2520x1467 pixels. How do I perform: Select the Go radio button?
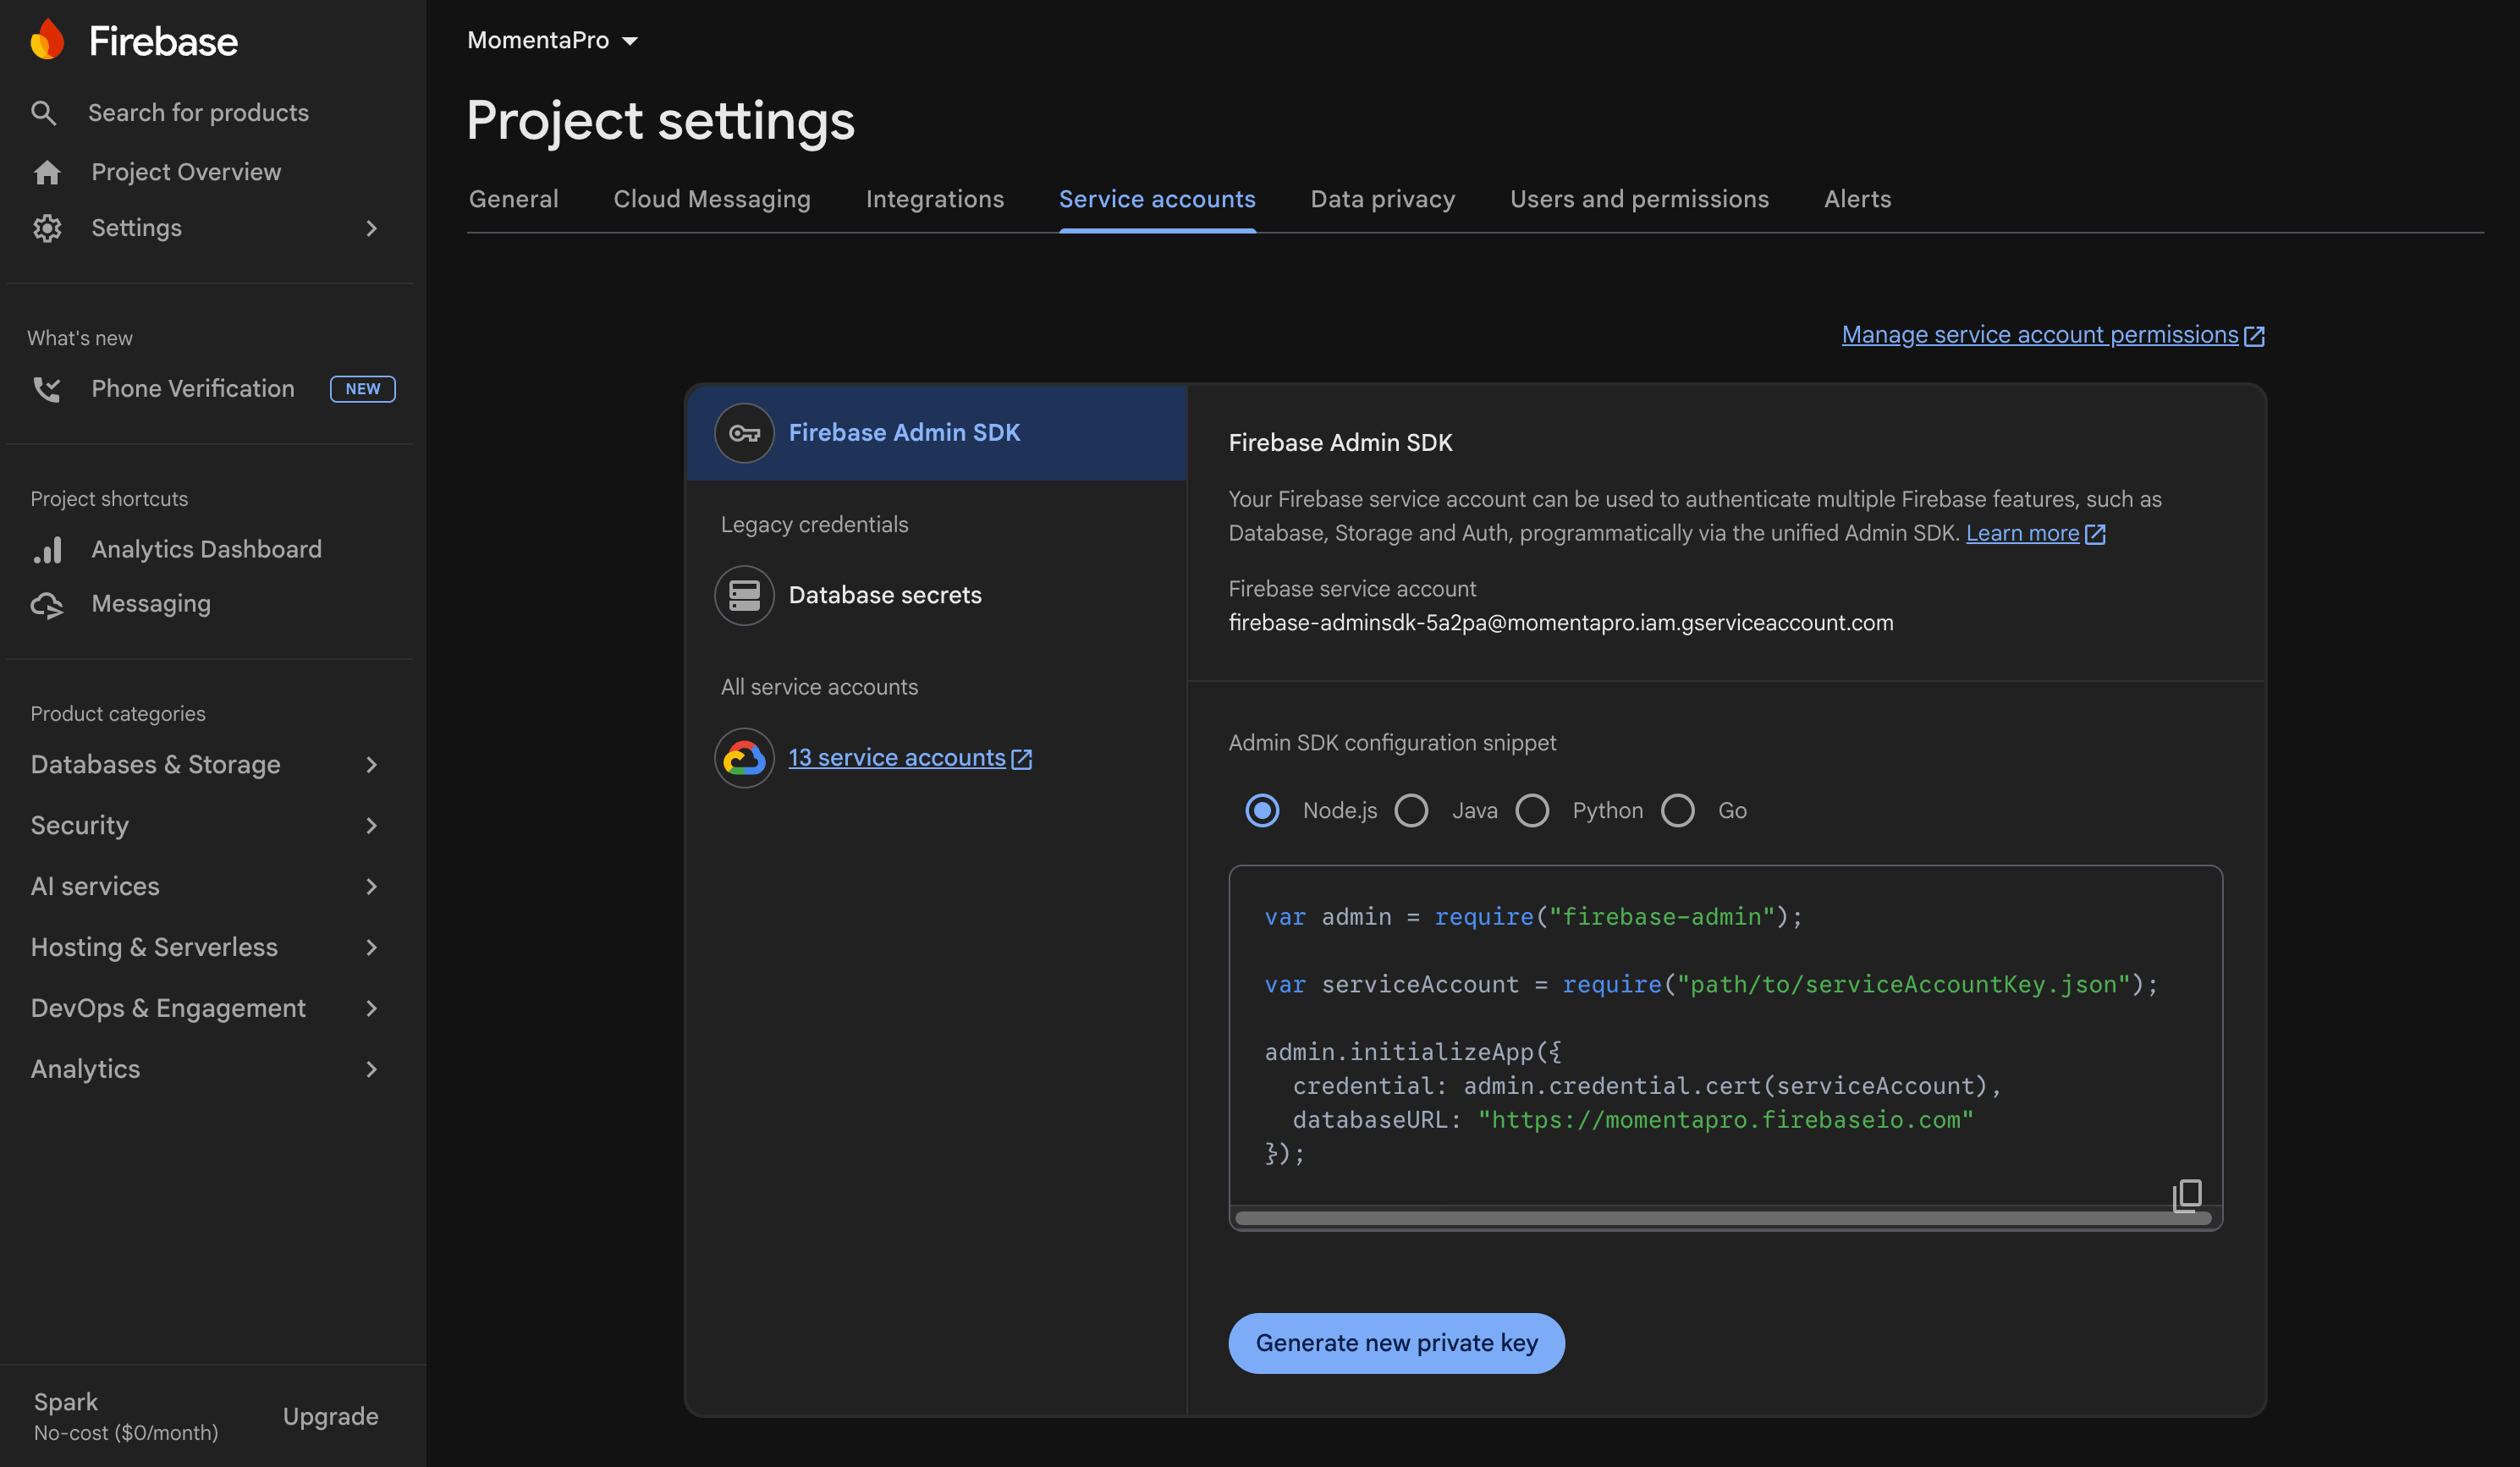pyautogui.click(x=1678, y=810)
